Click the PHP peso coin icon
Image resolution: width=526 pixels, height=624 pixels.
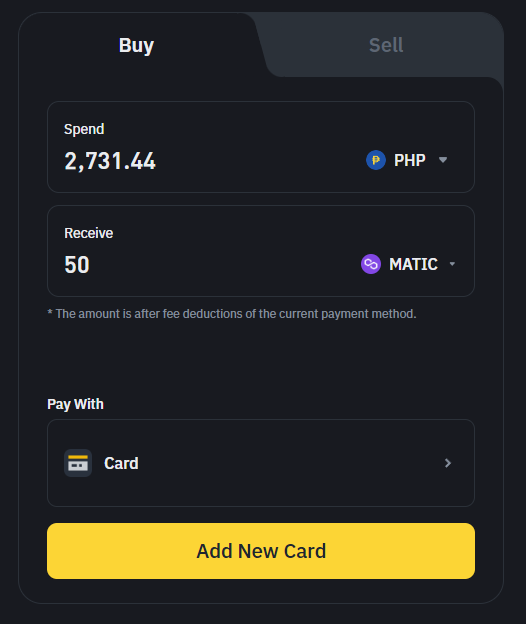[x=376, y=160]
